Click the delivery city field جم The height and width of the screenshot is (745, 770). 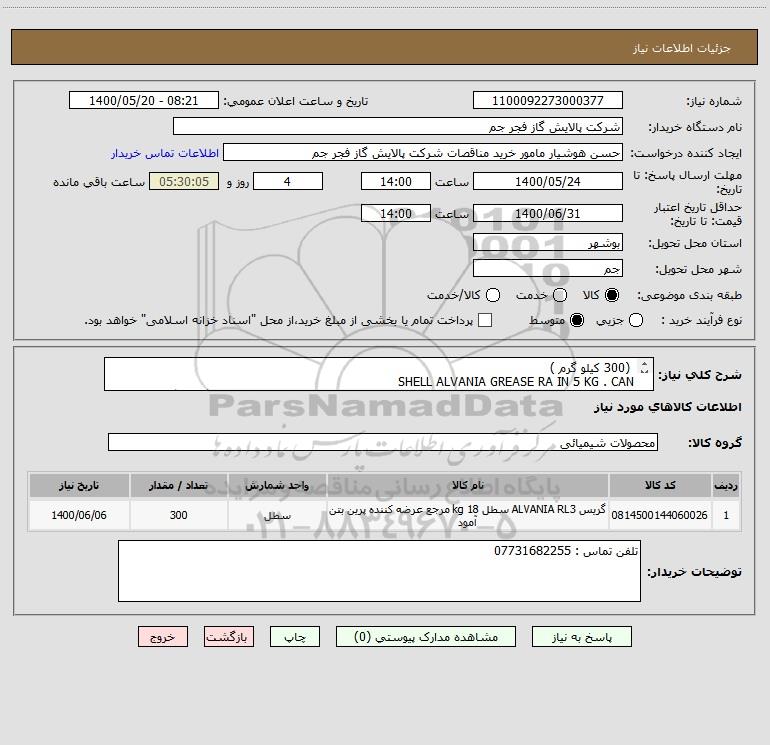548,268
